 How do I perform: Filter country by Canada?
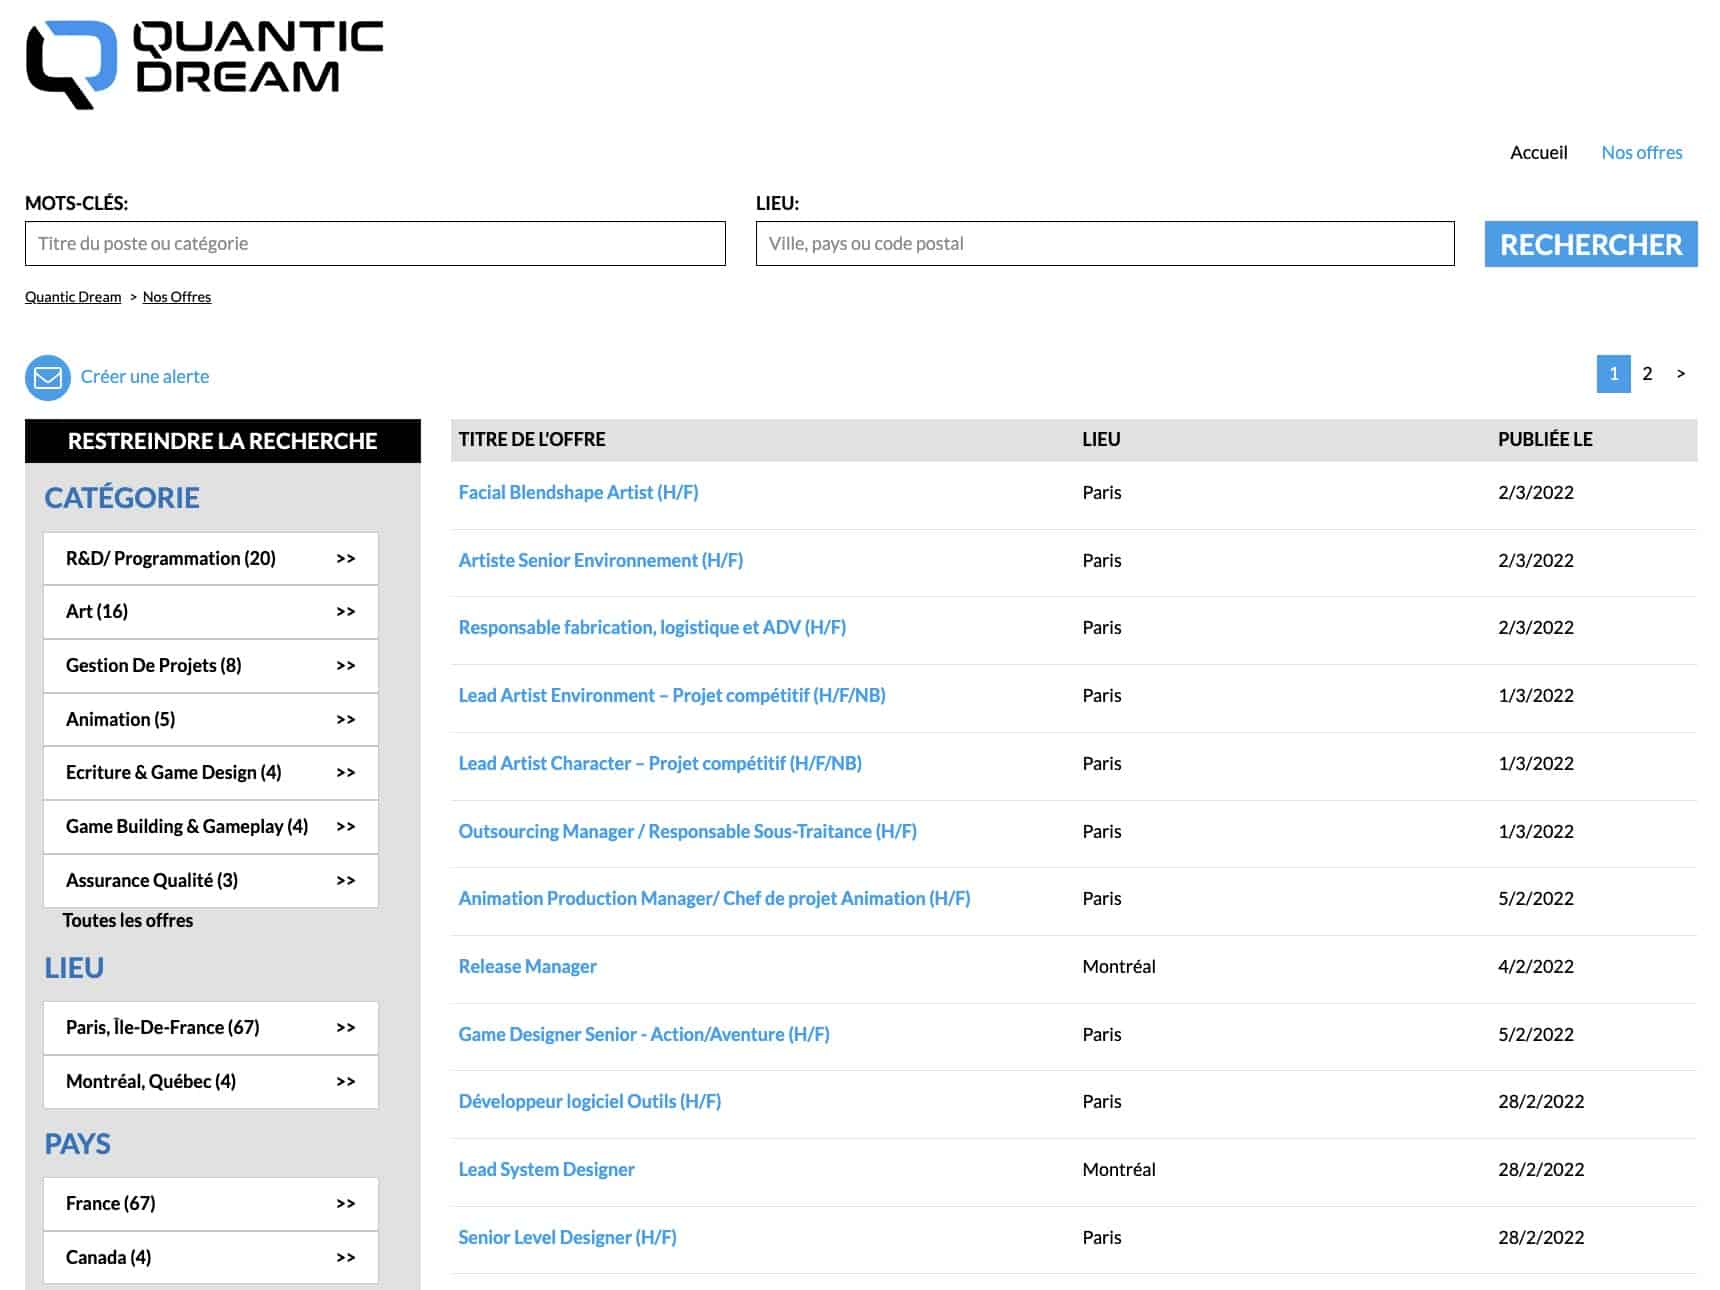pyautogui.click(x=210, y=1258)
